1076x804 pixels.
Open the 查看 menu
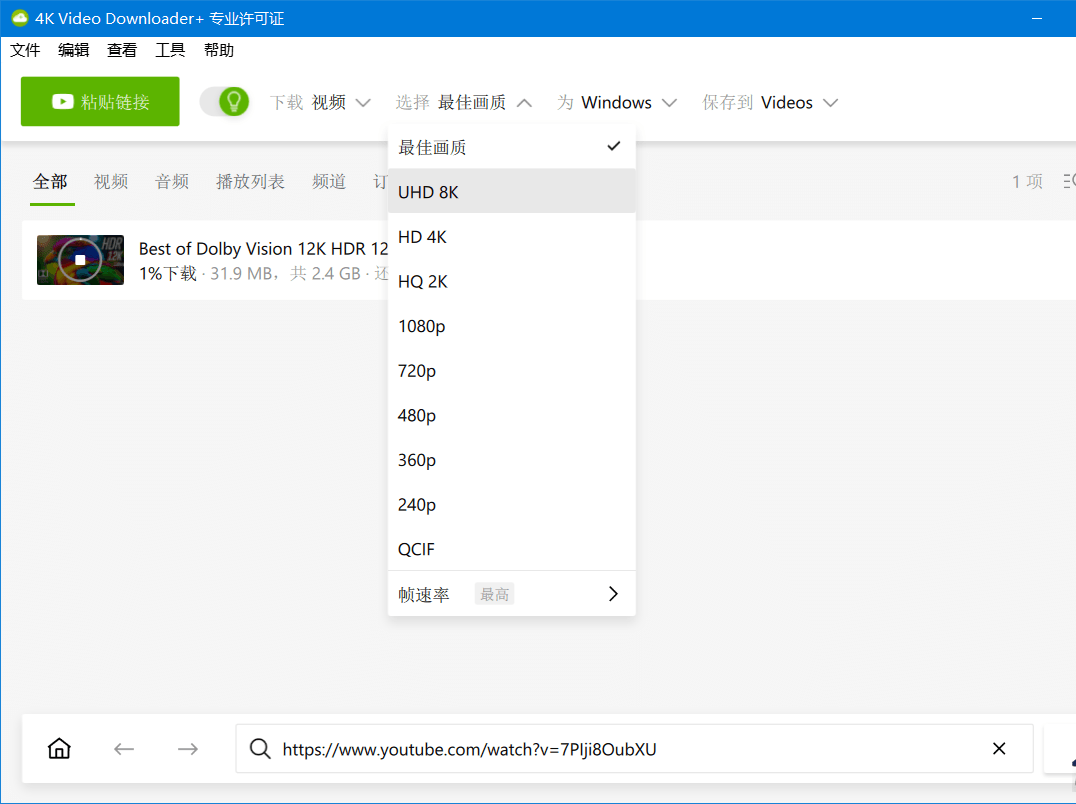point(122,50)
